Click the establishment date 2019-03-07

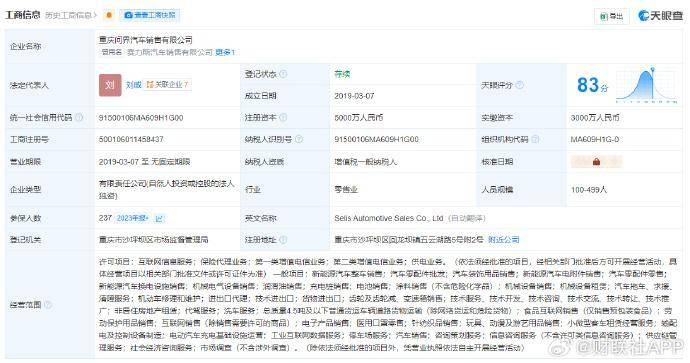[x=354, y=96]
